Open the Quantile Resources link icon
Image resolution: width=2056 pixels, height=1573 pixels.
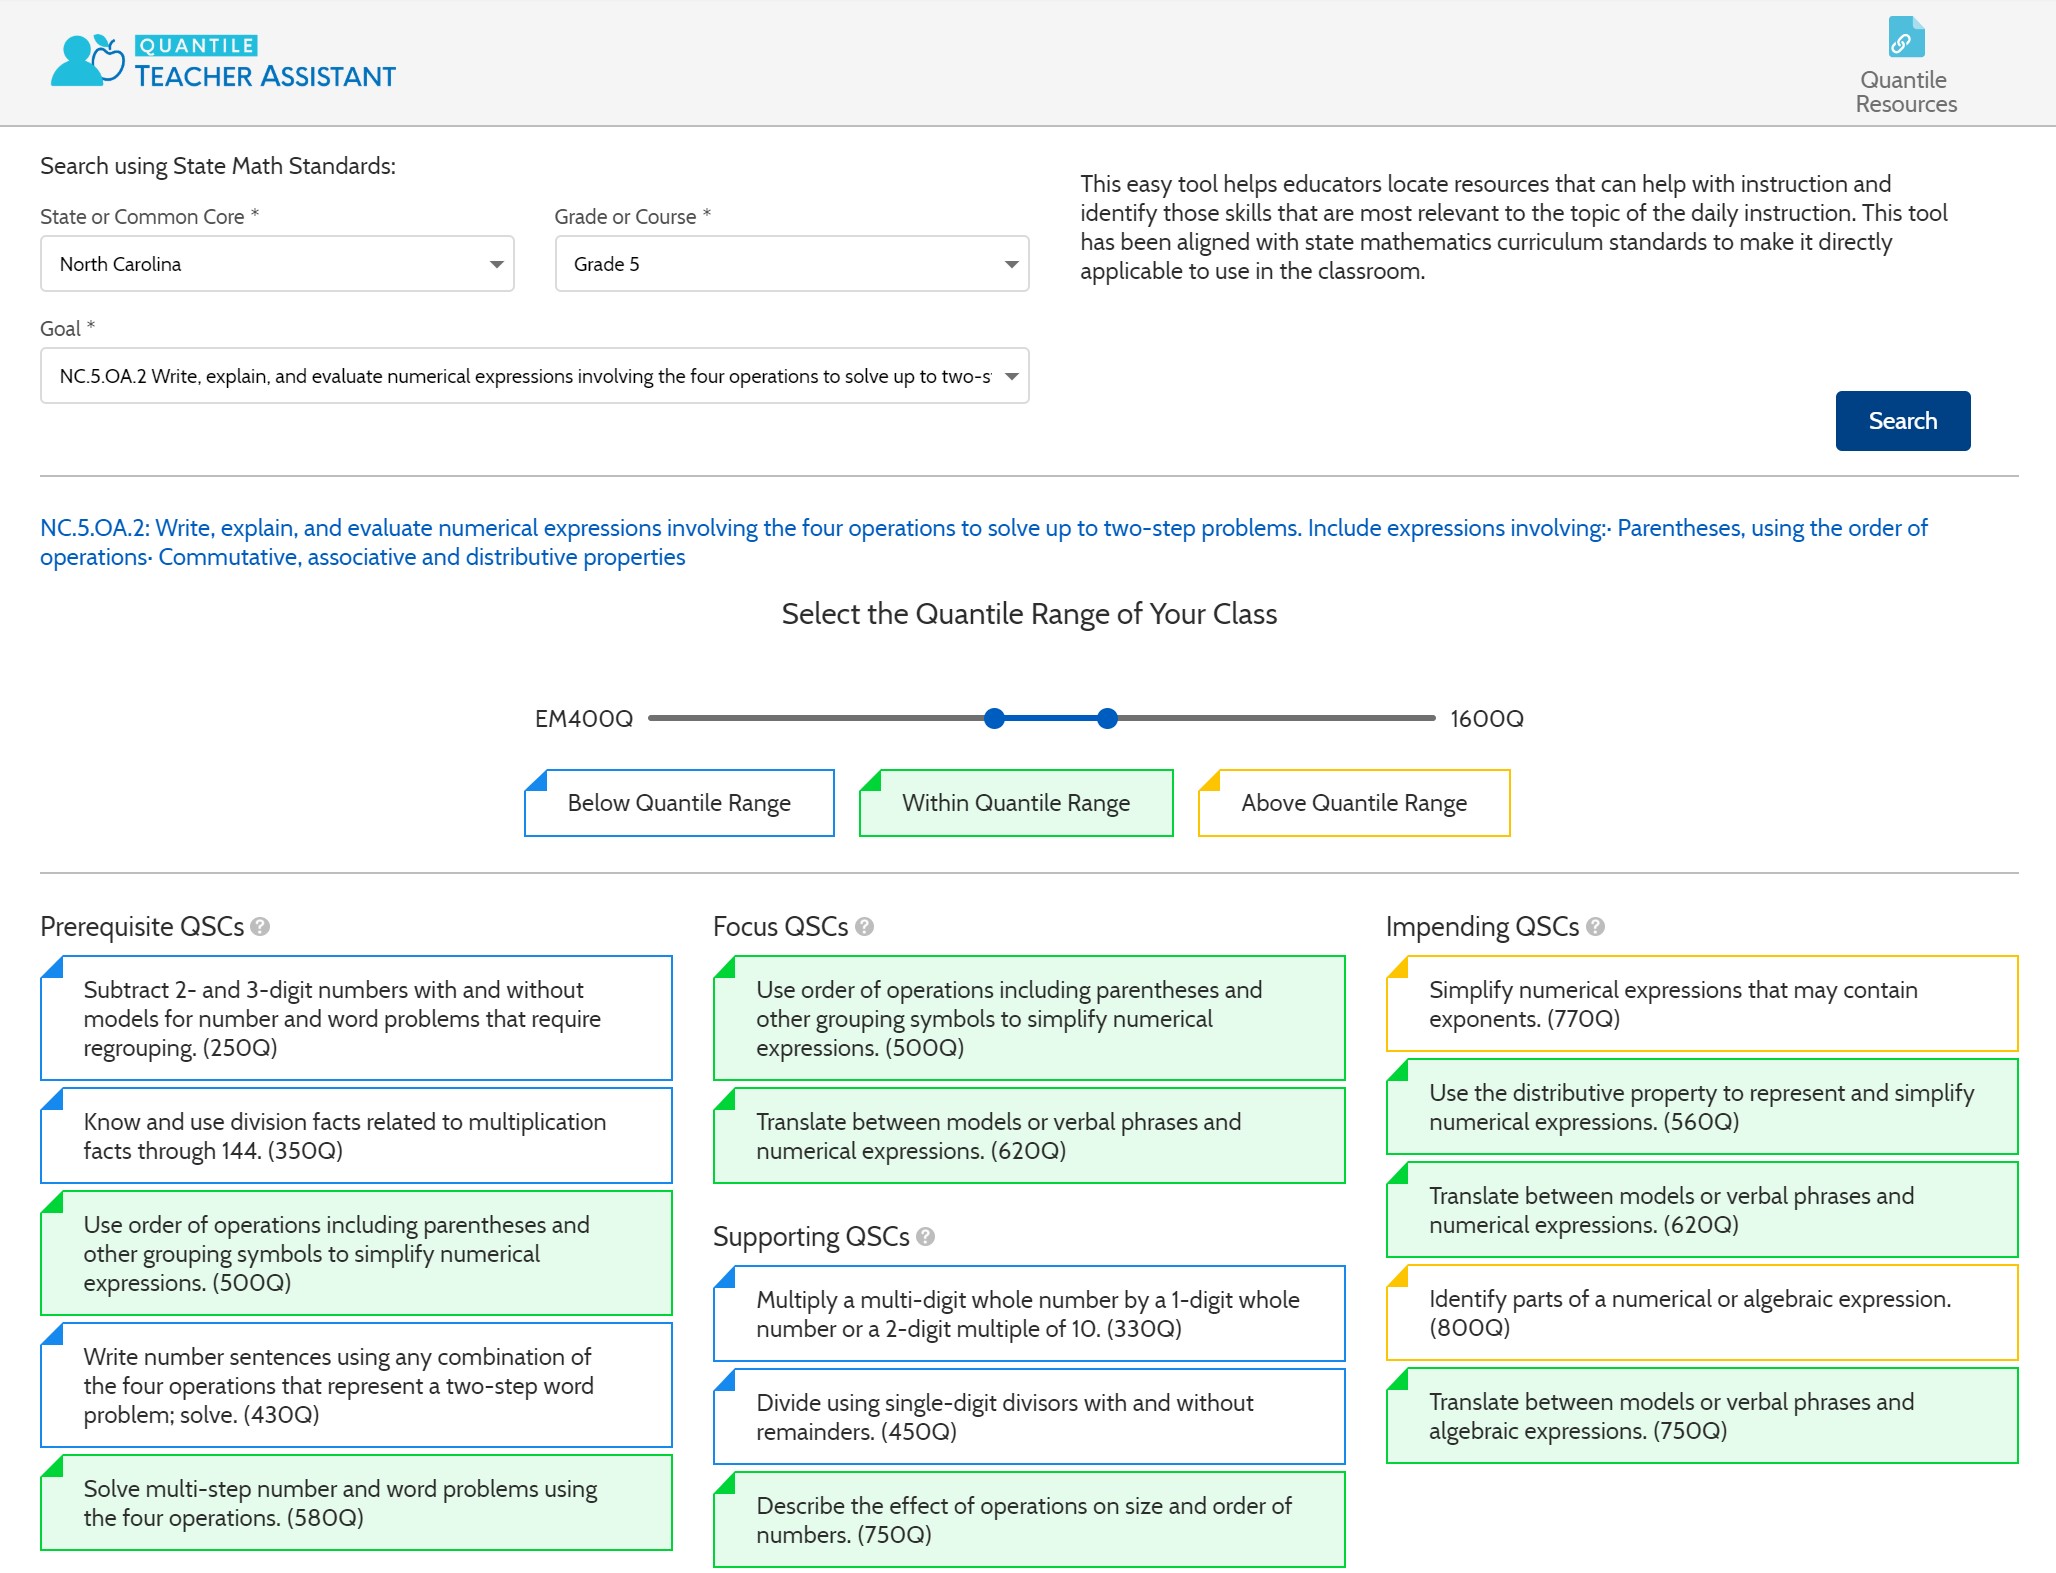point(1906,38)
